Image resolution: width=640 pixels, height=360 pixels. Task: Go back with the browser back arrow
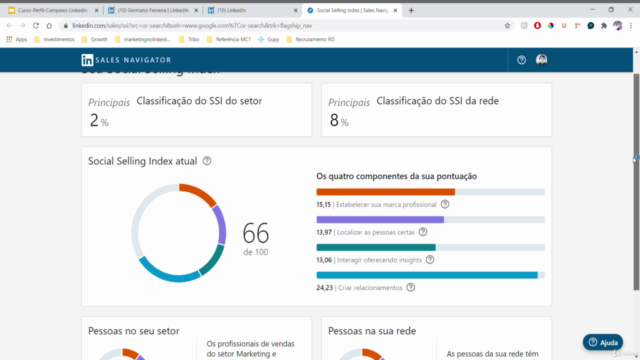coord(9,25)
